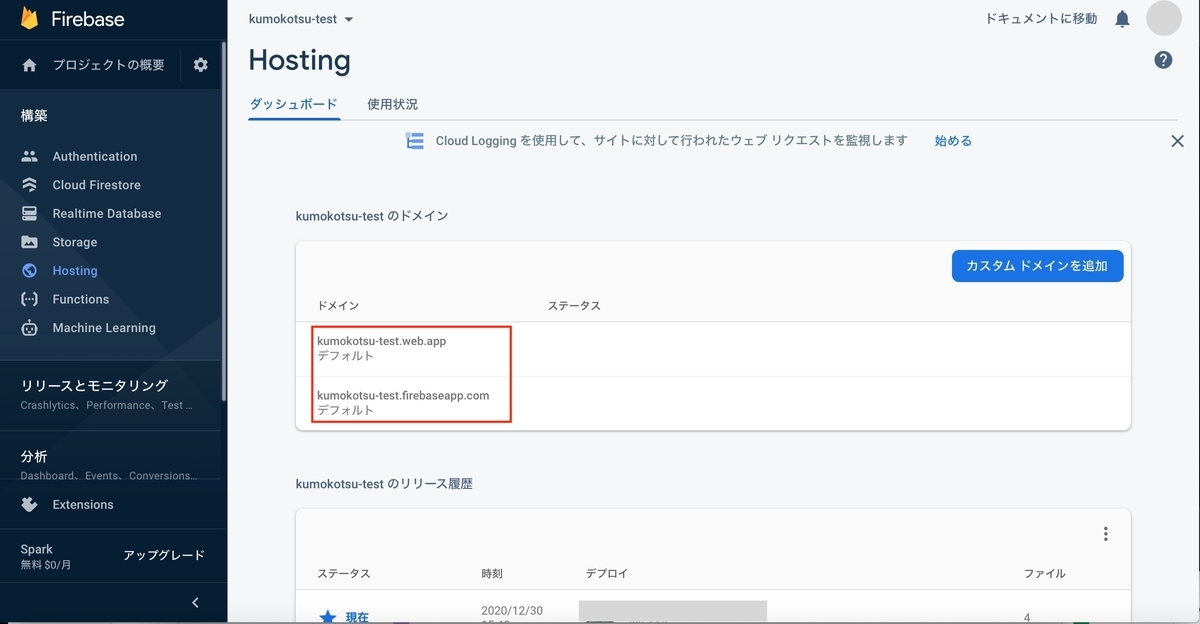Click the sidebar vertical scrollbar
The height and width of the screenshot is (624, 1200).
coord(224,220)
